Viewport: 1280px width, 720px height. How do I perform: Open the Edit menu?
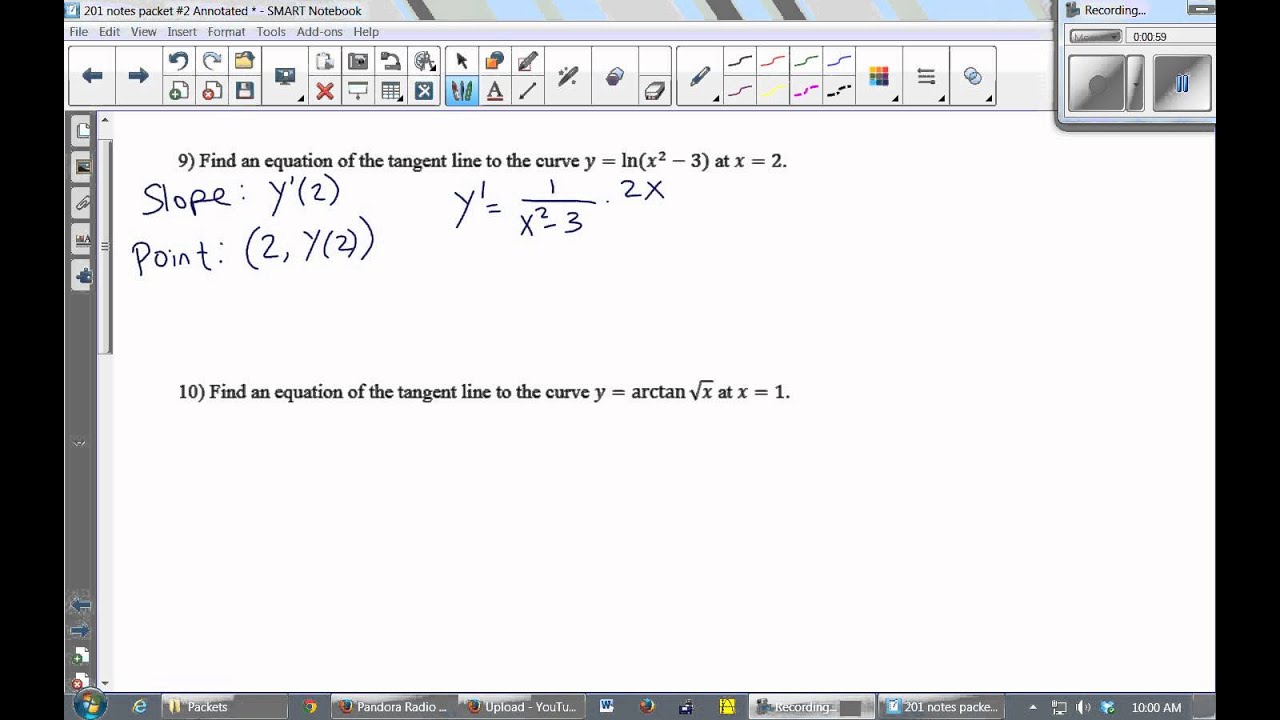click(x=109, y=32)
